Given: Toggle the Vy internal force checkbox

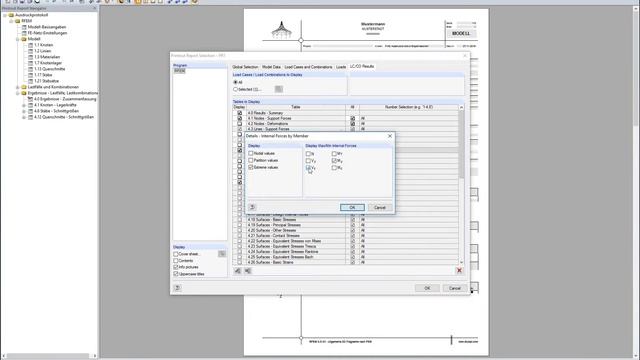Looking at the screenshot, I should [308, 161].
